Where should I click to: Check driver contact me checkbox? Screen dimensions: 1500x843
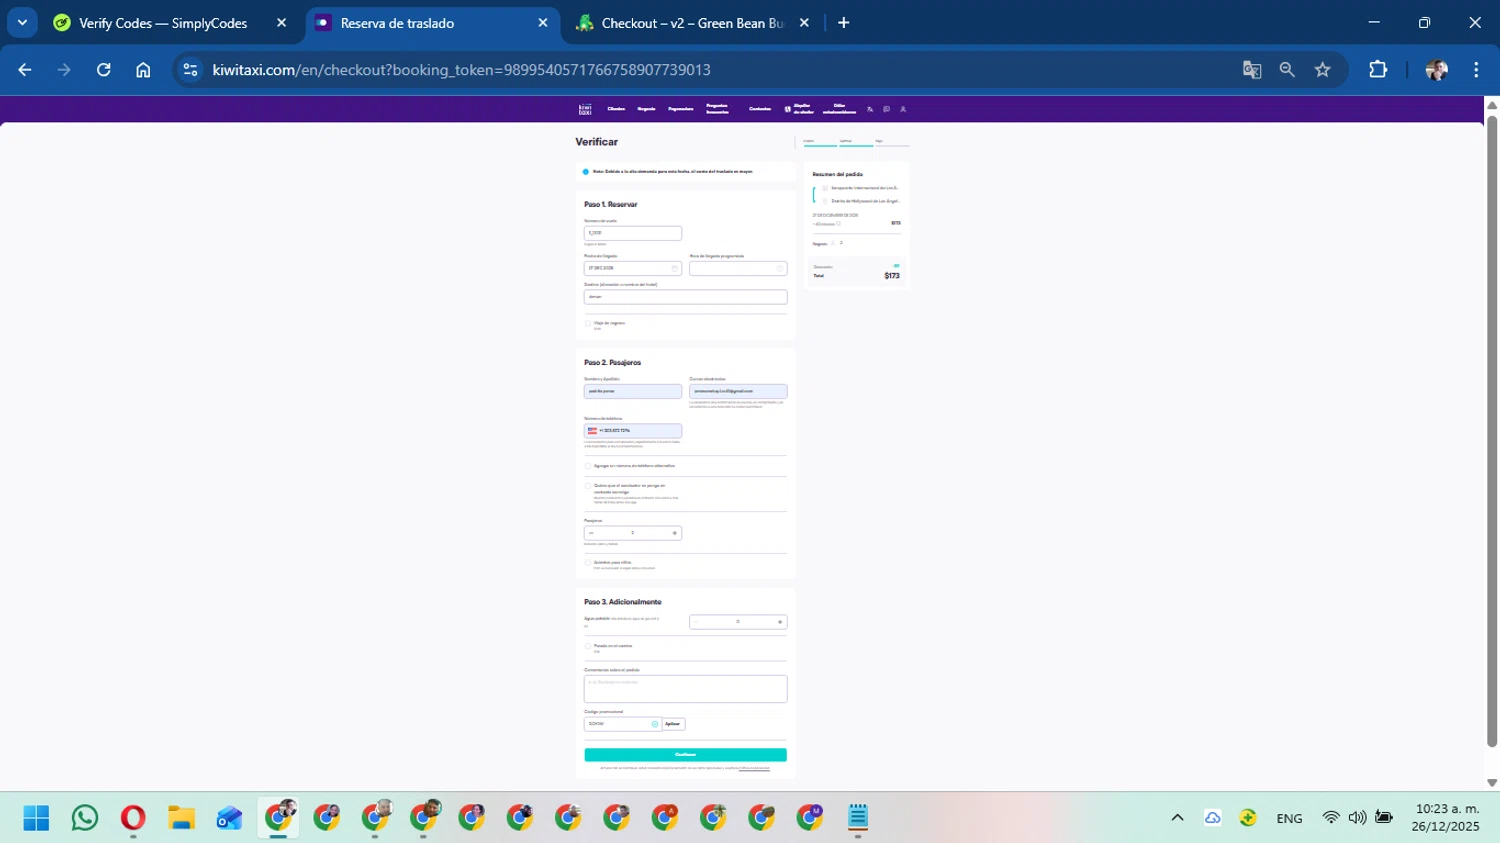click(x=588, y=486)
